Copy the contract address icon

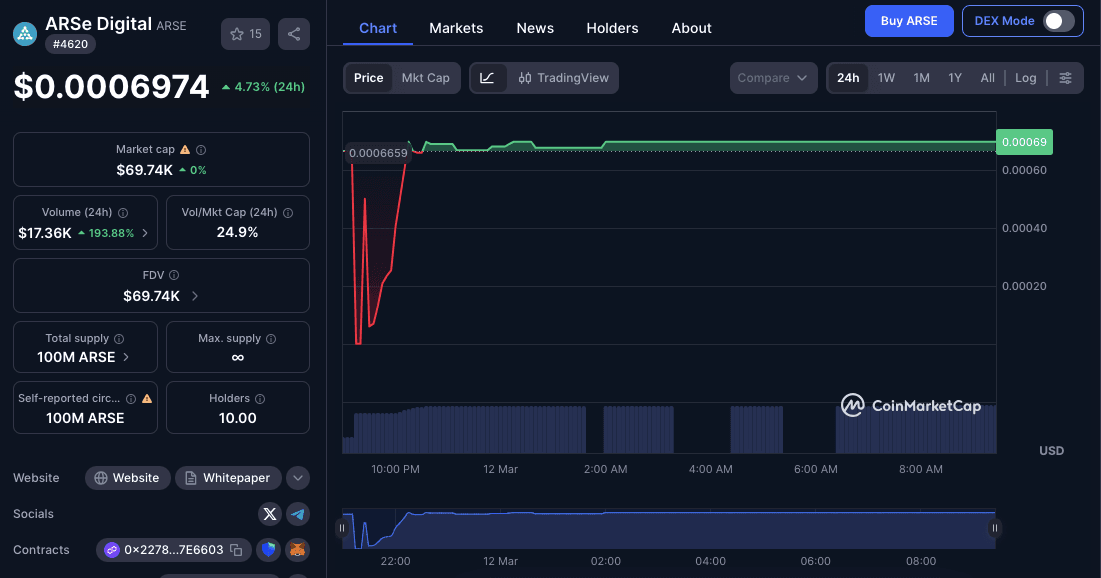[236, 549]
